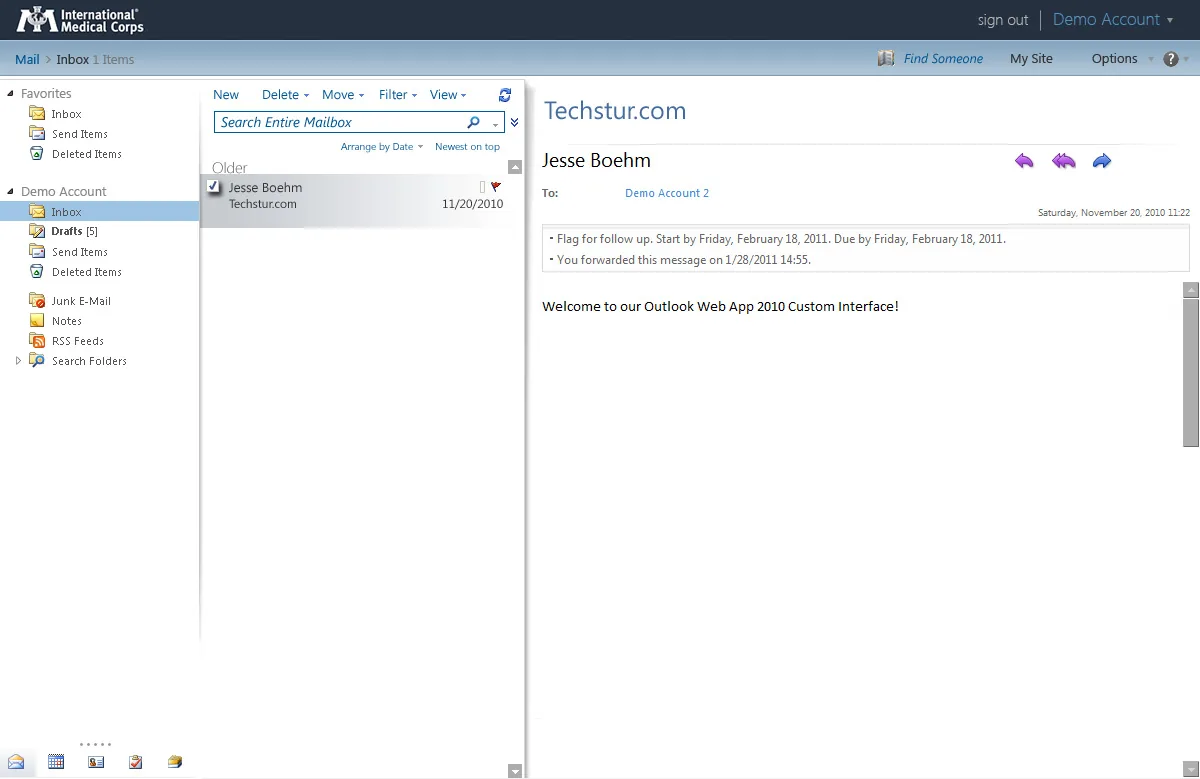Click the search magnifier icon
Image resolution: width=1200 pixels, height=779 pixels.
click(x=474, y=122)
